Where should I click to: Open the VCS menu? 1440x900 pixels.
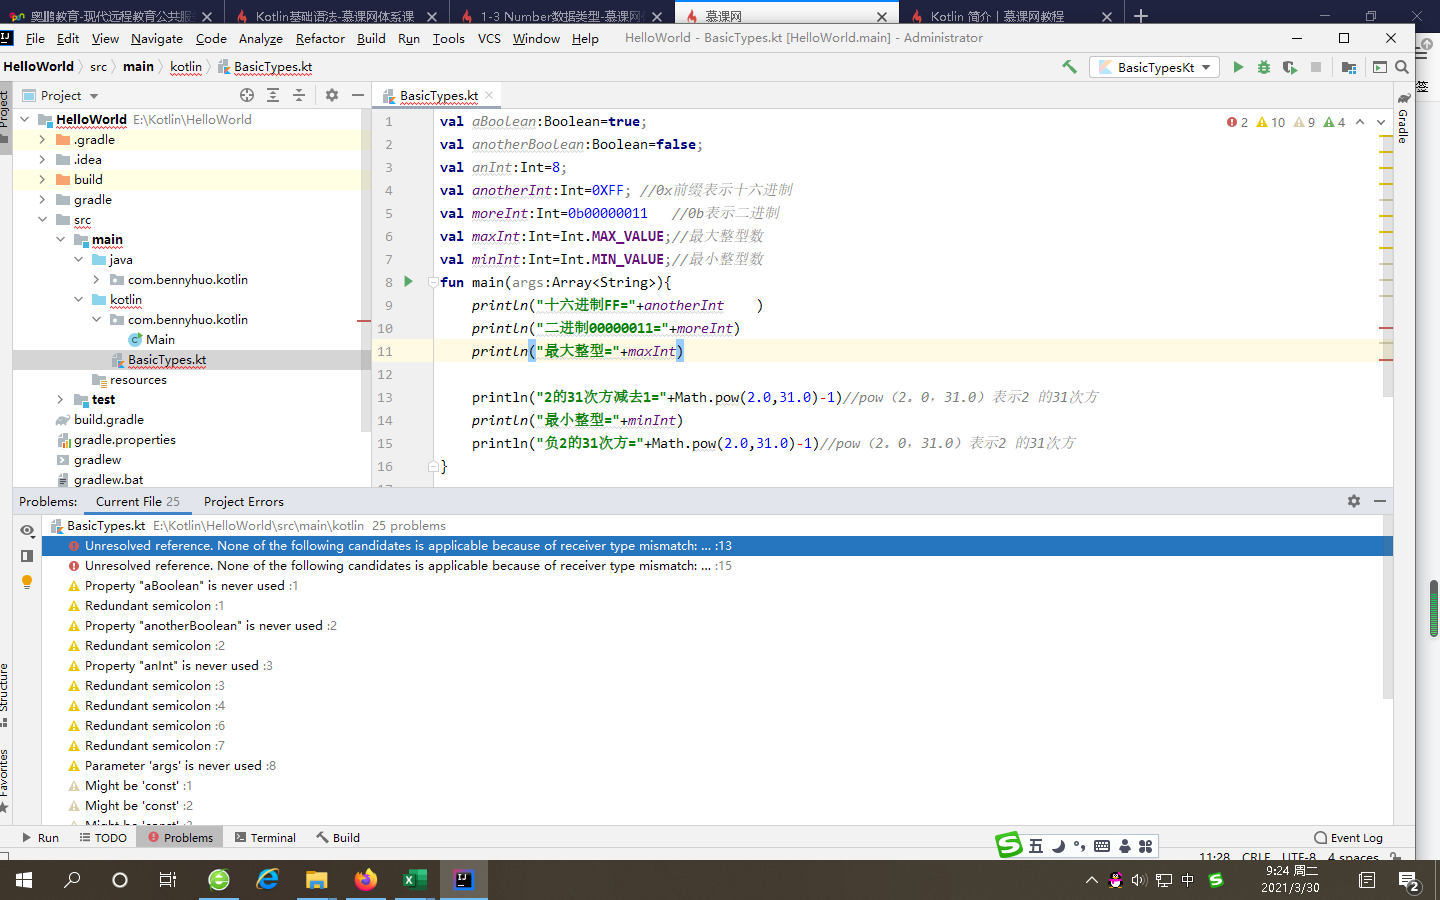[x=489, y=38]
